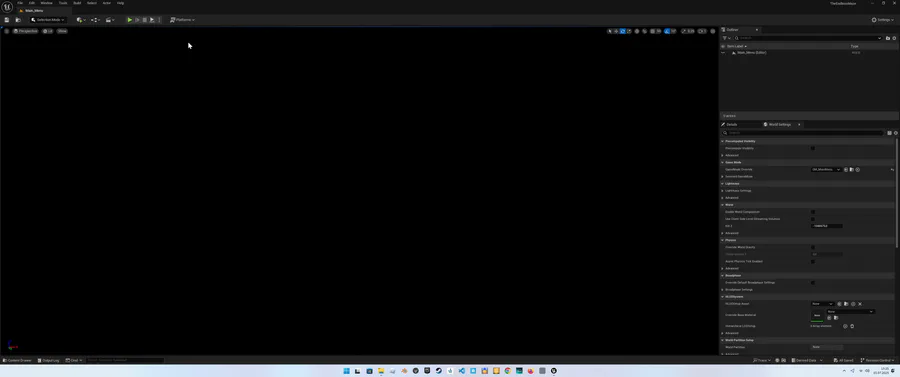The image size is (900, 377).
Task: Select the translate transform tool in viewport
Action: pyautogui.click(x=616, y=31)
